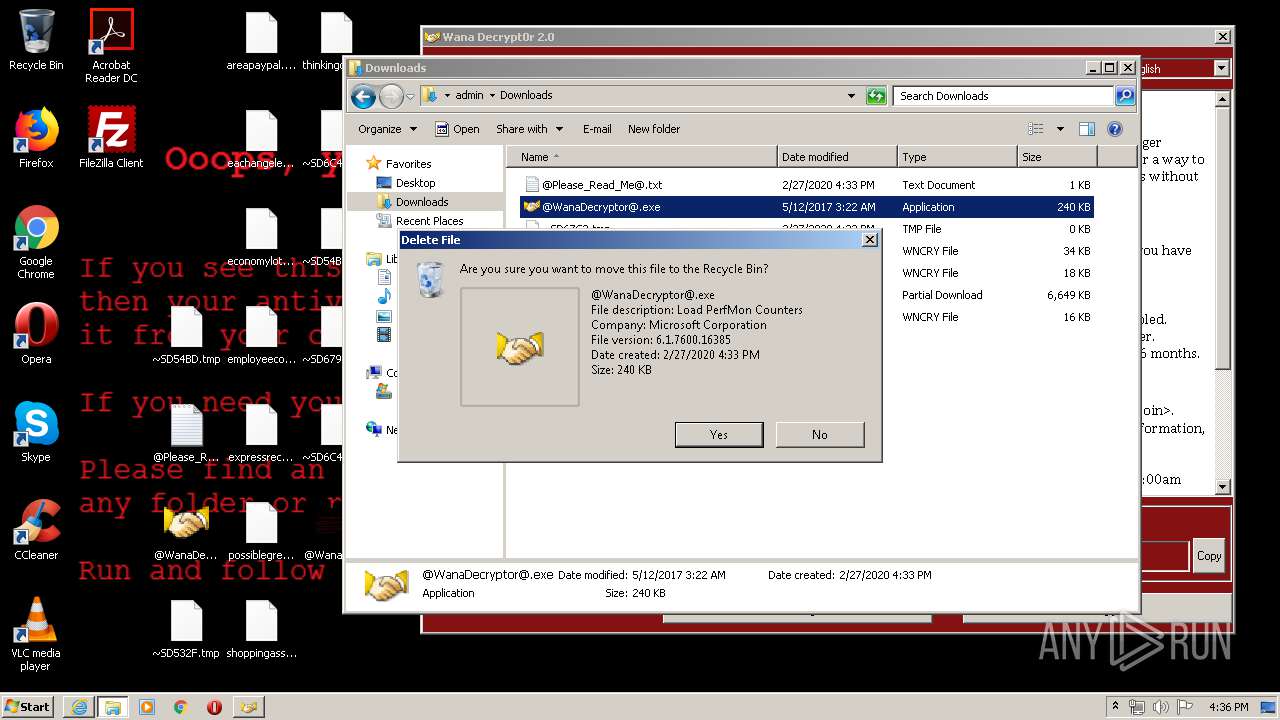Sort files by the Name column header
This screenshot has width=1280, height=720.
642,157
